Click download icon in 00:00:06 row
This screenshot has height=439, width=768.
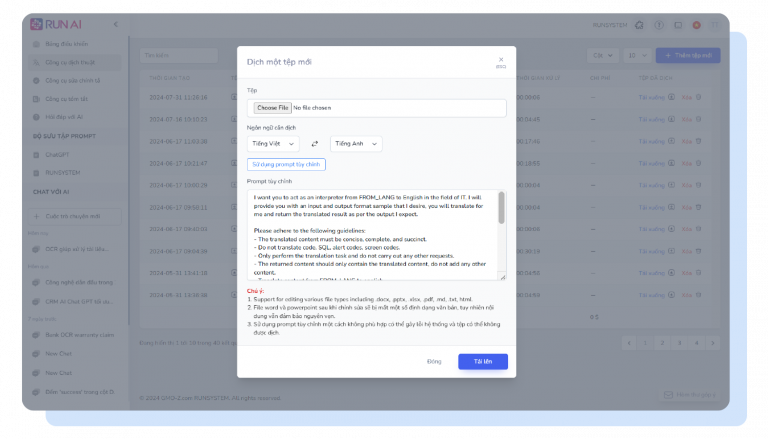672,98
